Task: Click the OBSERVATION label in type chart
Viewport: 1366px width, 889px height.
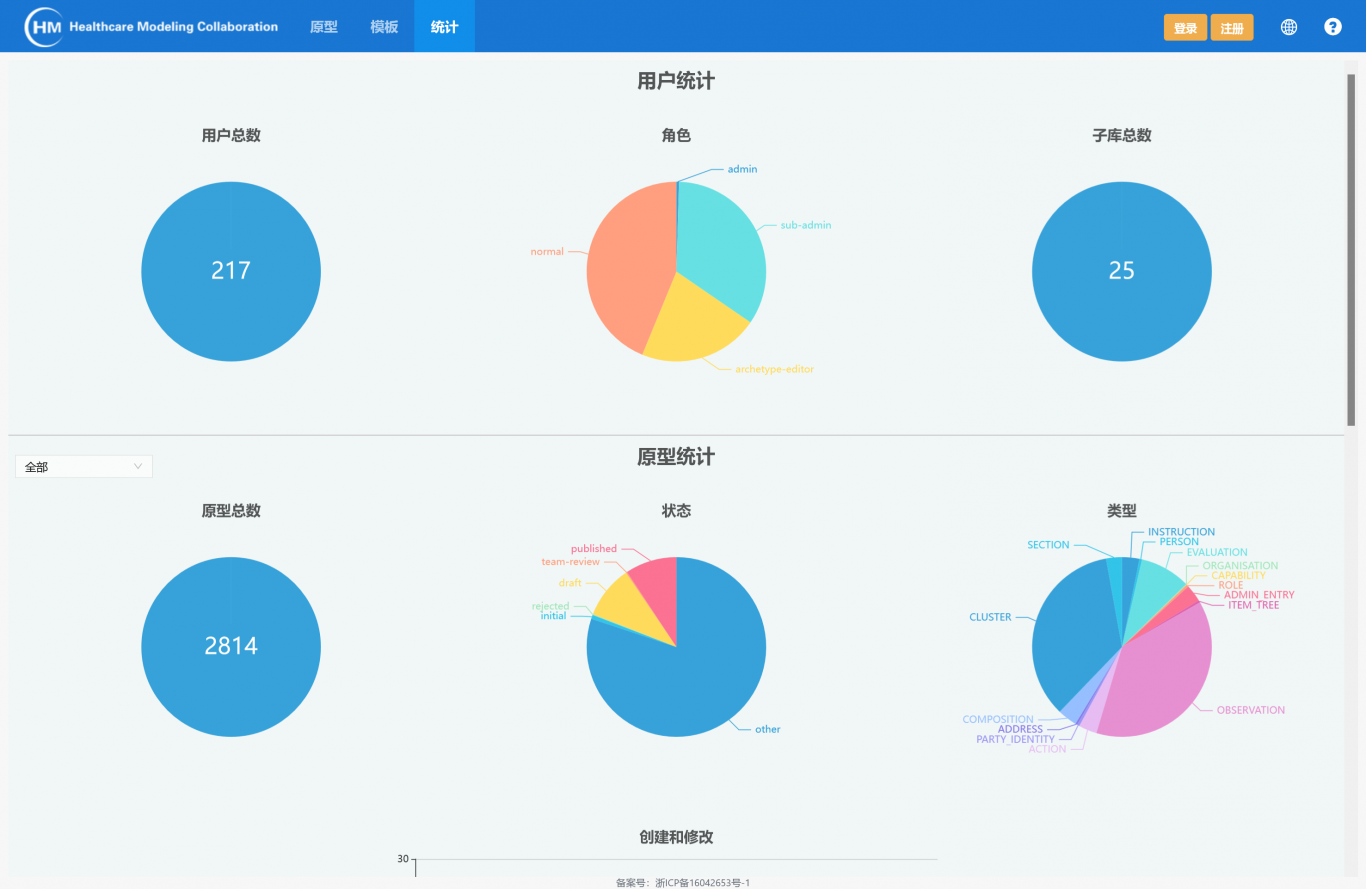Action: coord(1251,710)
